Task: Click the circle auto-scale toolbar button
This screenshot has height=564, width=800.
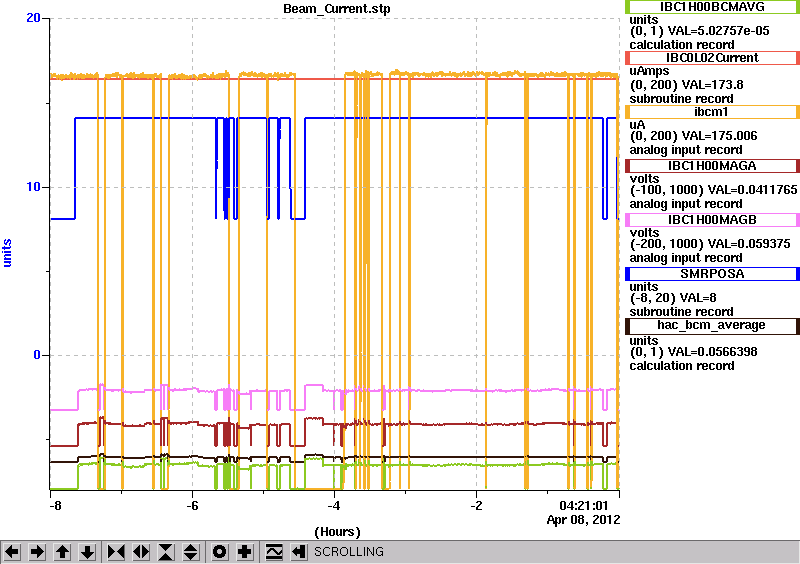Action: [220, 552]
